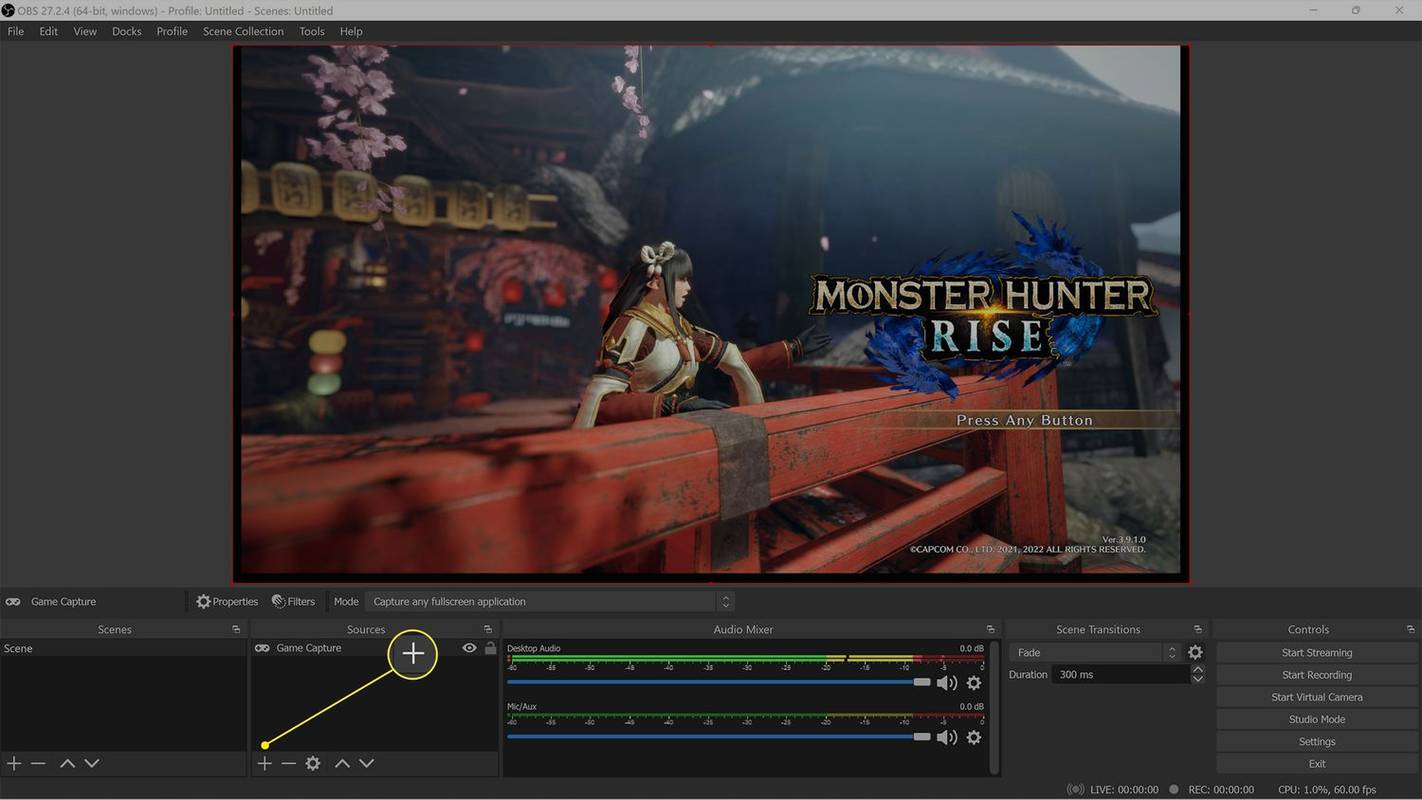Image resolution: width=1422 pixels, height=800 pixels.
Task: Add a new source with plus icon
Action: pyautogui.click(x=264, y=763)
